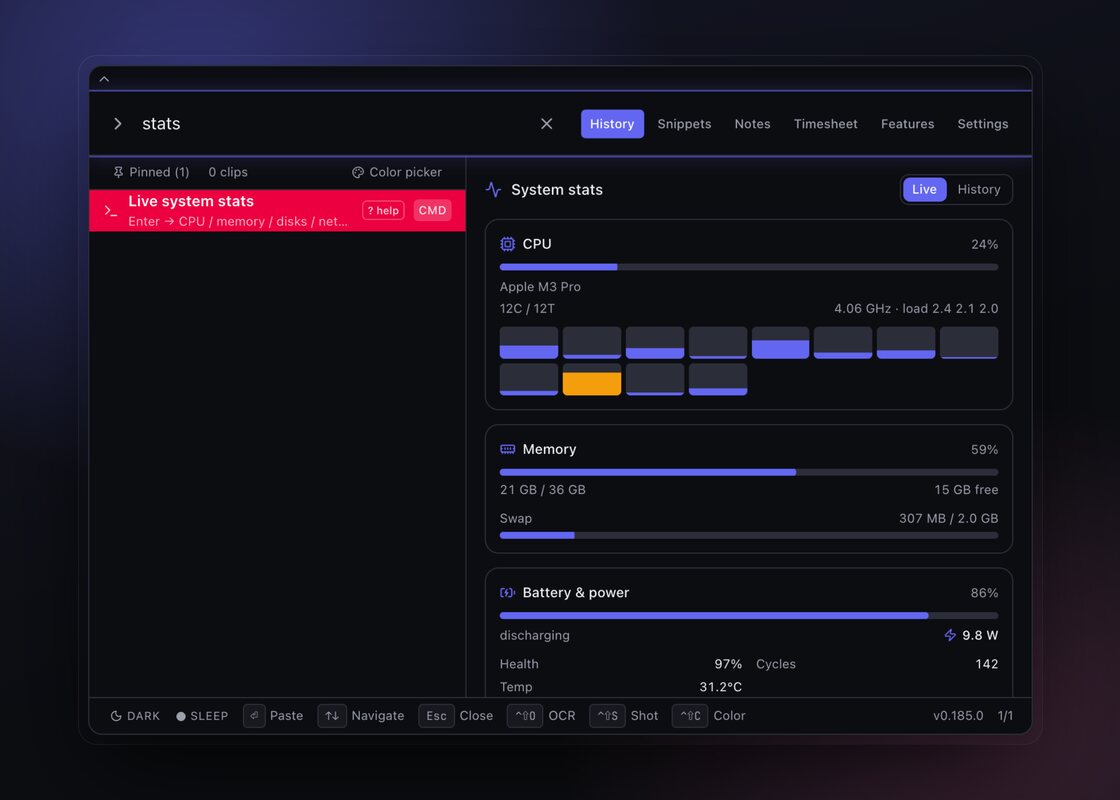Click '15 GB free' text
The image size is (1120, 800).
[966, 490]
